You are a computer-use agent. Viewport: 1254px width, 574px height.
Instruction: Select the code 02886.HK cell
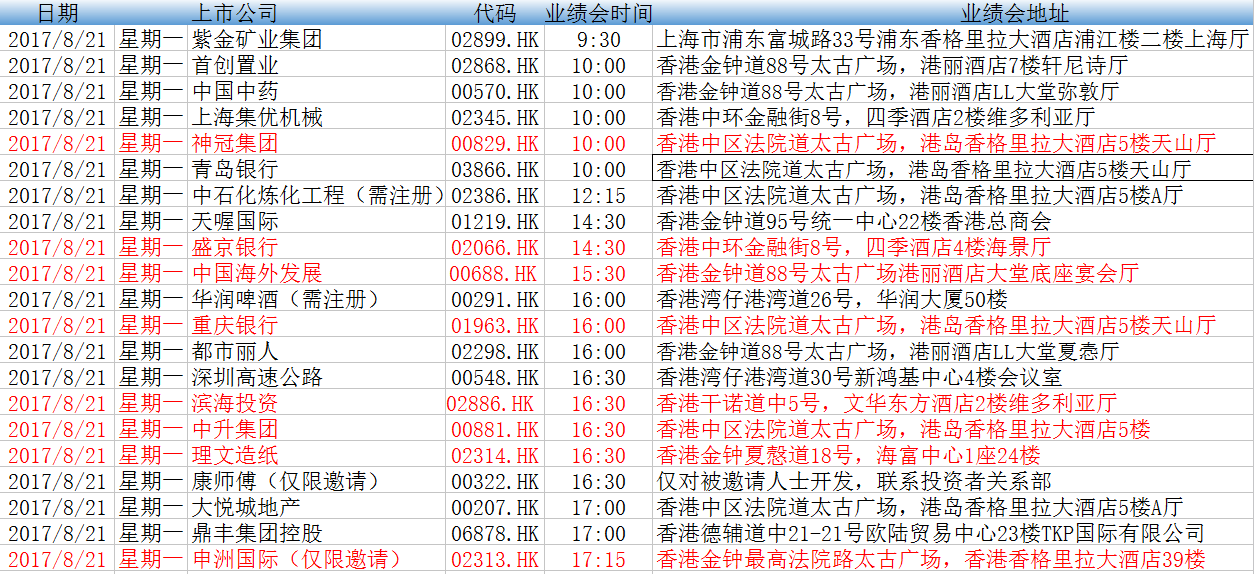click(491, 404)
